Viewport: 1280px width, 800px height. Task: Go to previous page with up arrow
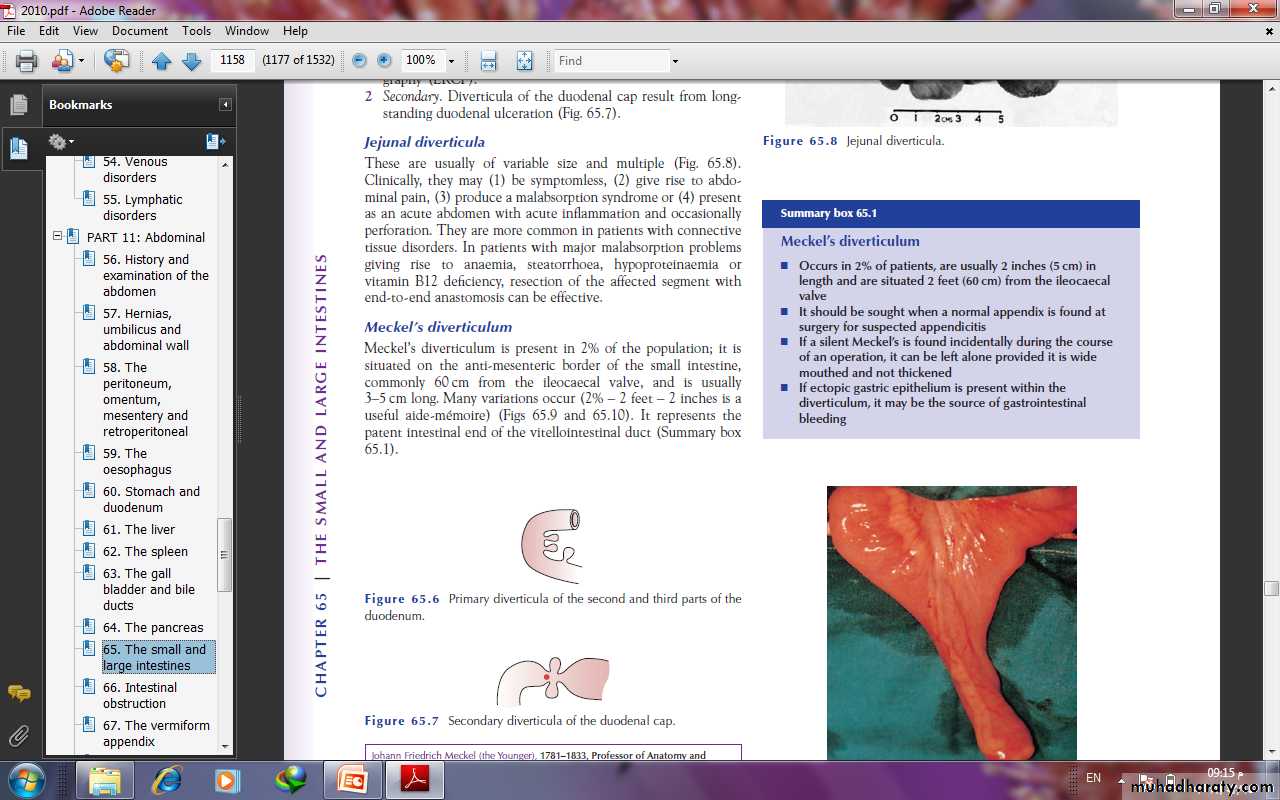point(162,61)
